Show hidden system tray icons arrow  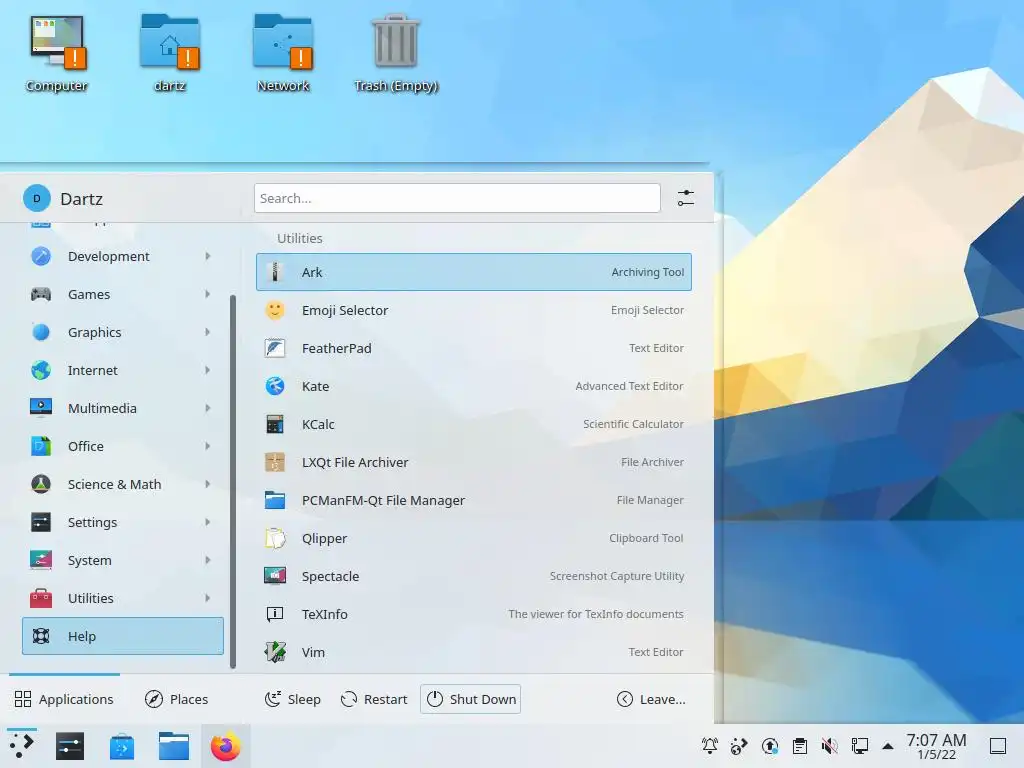click(888, 746)
